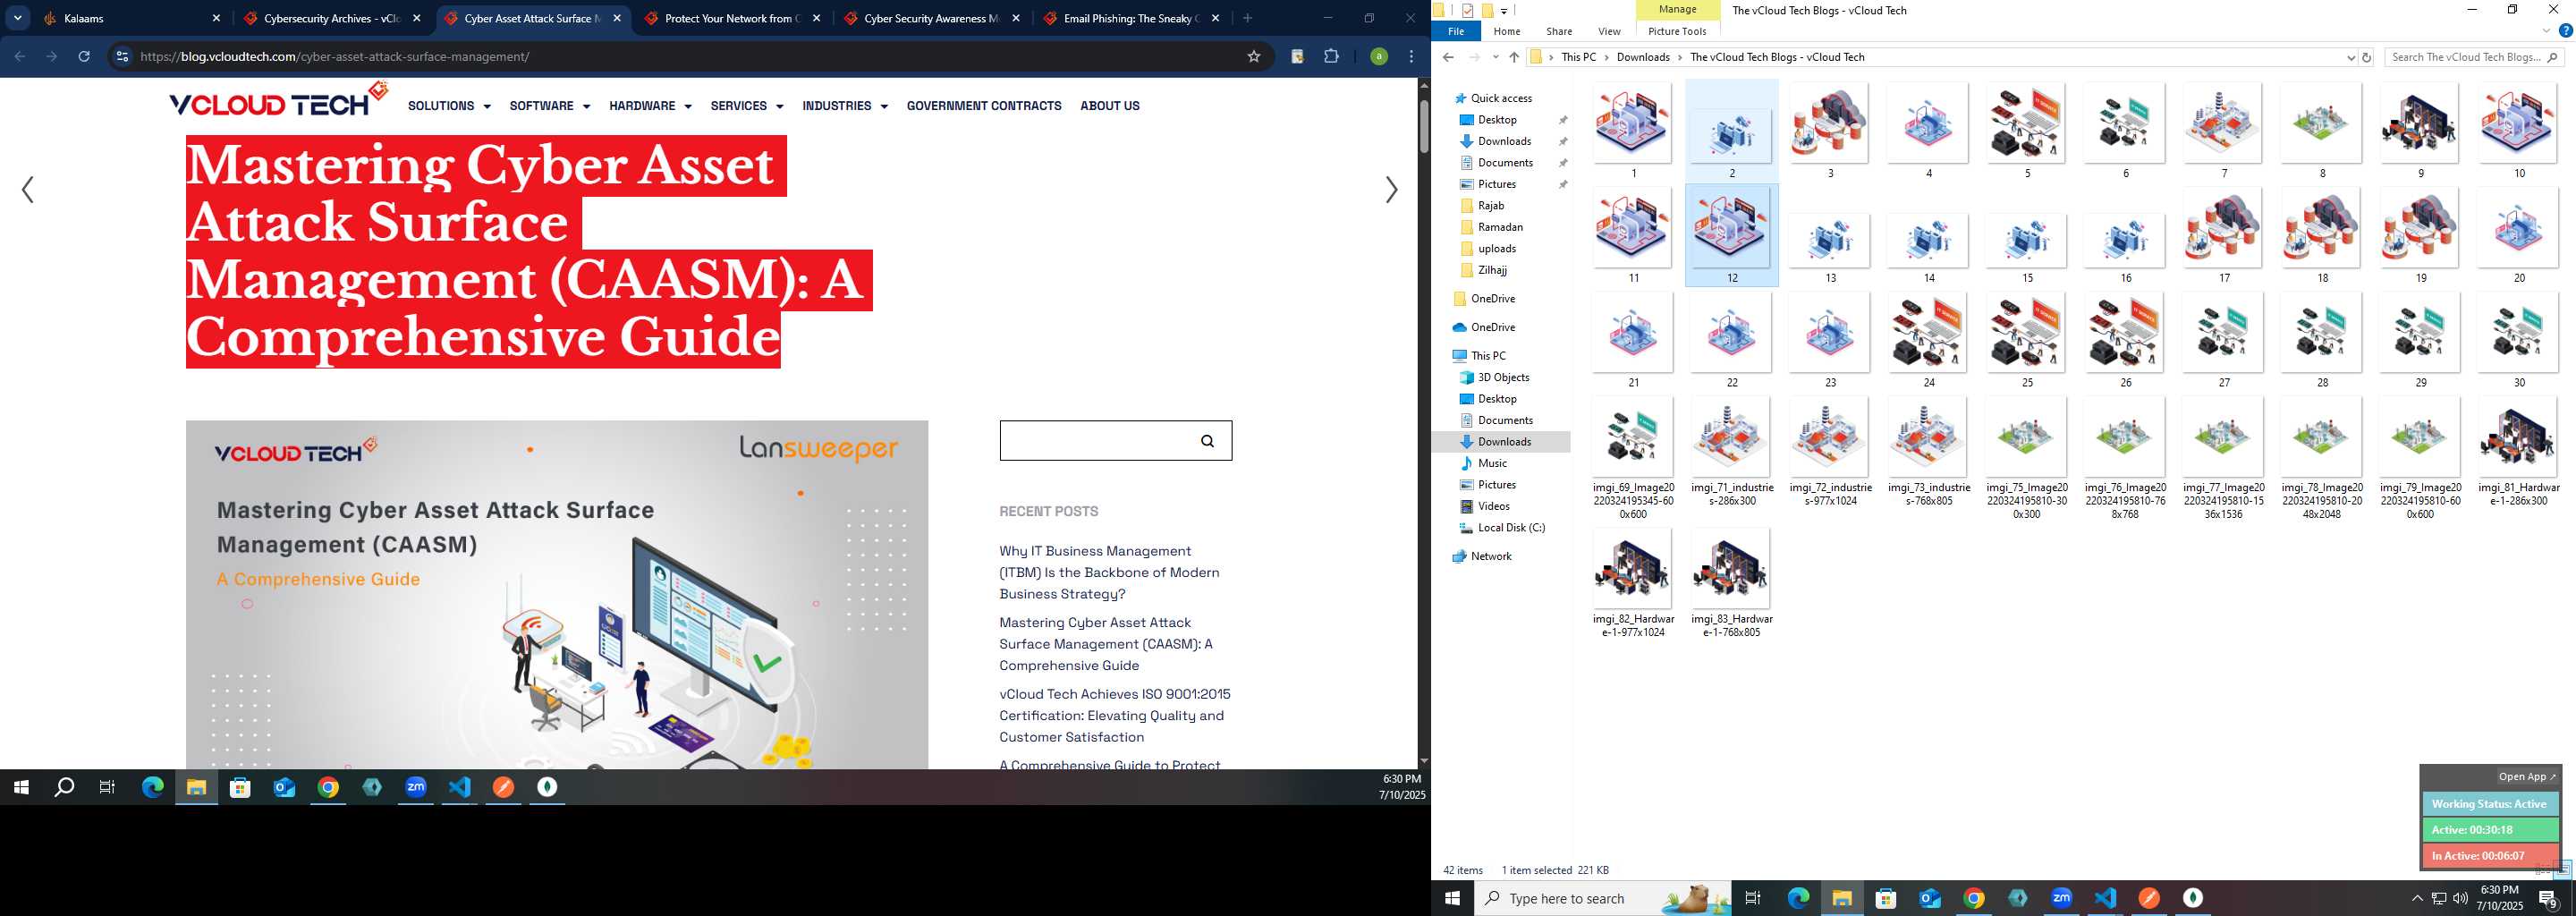Screen dimensions: 2576x916
Task: Open Chrome extensions puzzle icon
Action: coord(1331,56)
